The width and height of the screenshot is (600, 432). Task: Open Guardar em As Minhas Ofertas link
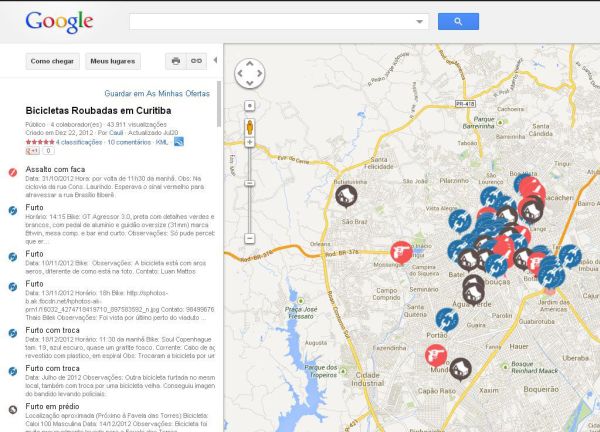pos(157,93)
